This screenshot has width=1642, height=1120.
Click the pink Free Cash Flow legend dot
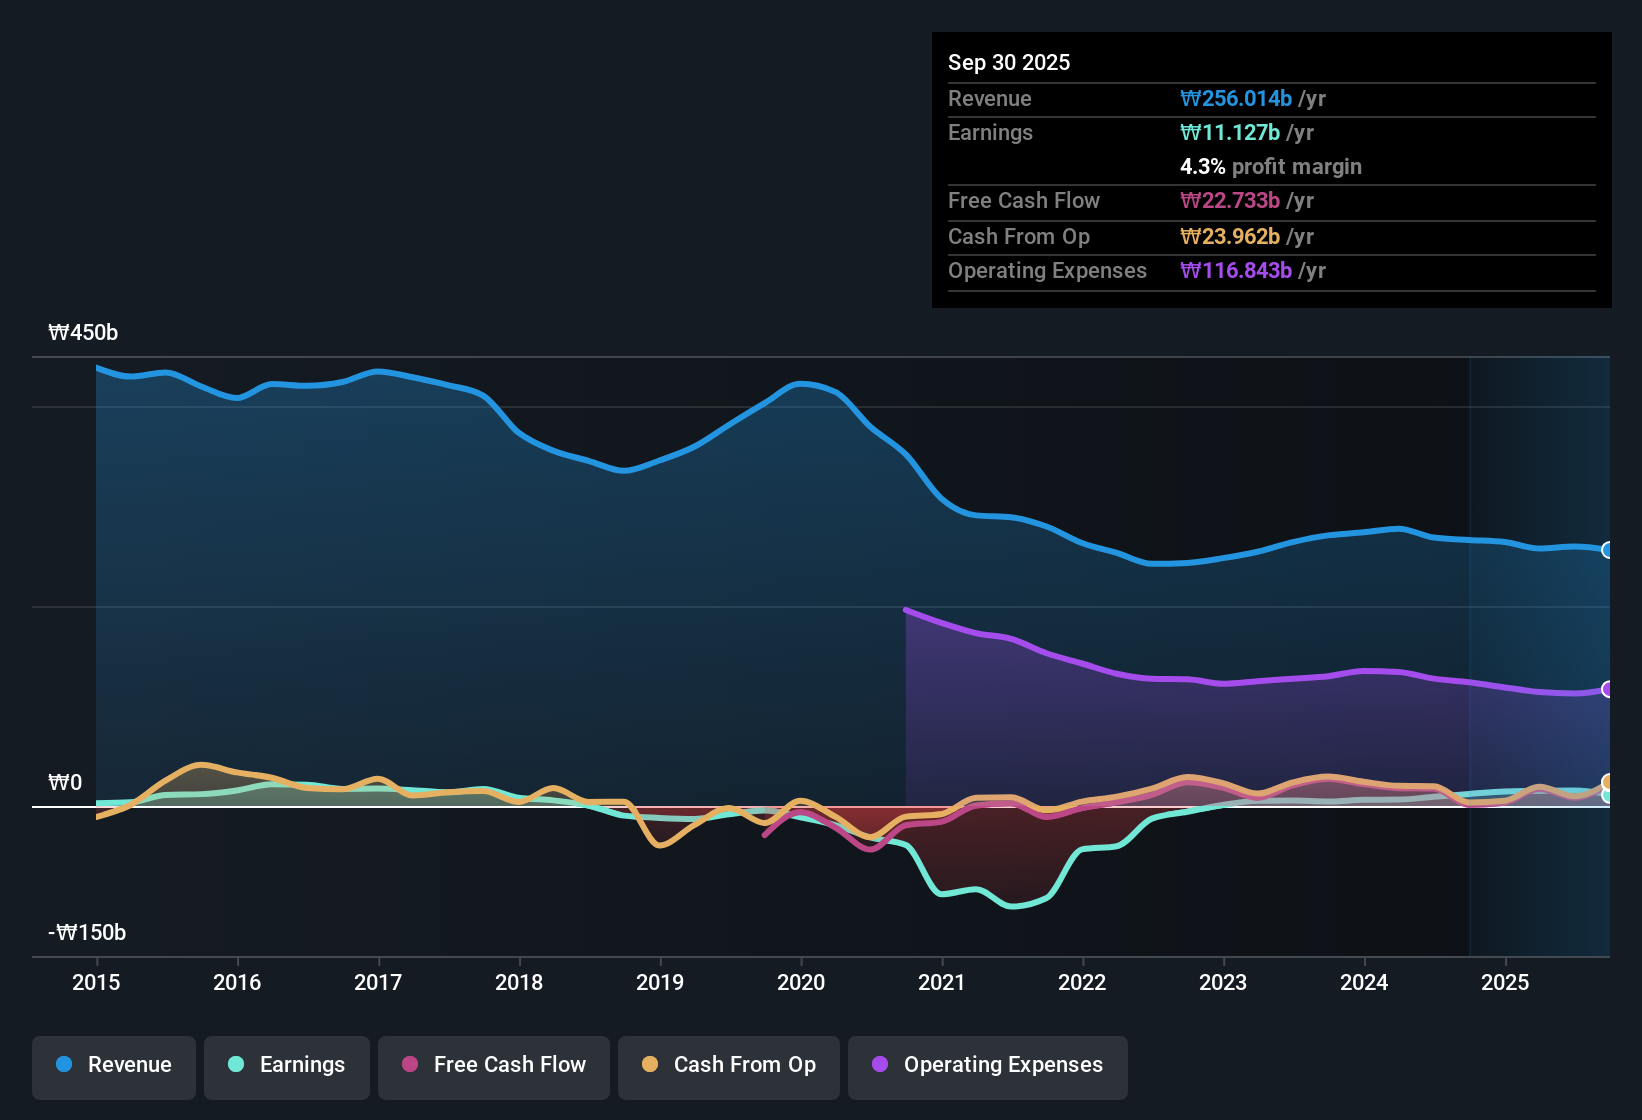[x=410, y=1065]
